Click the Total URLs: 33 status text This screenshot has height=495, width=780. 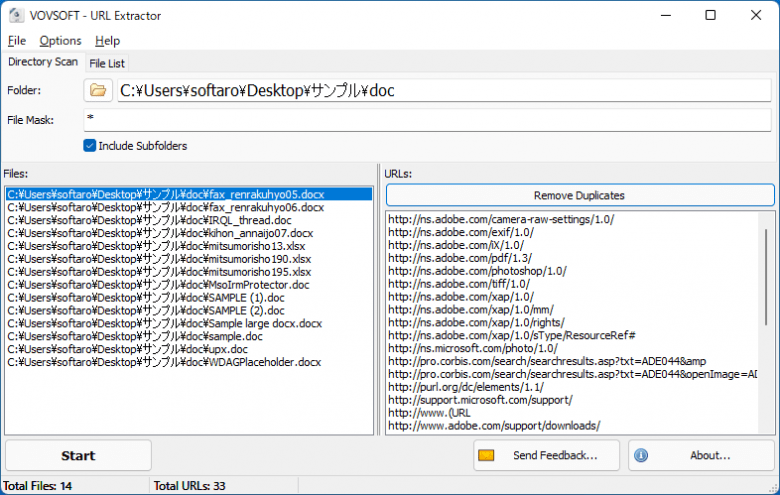coord(190,486)
